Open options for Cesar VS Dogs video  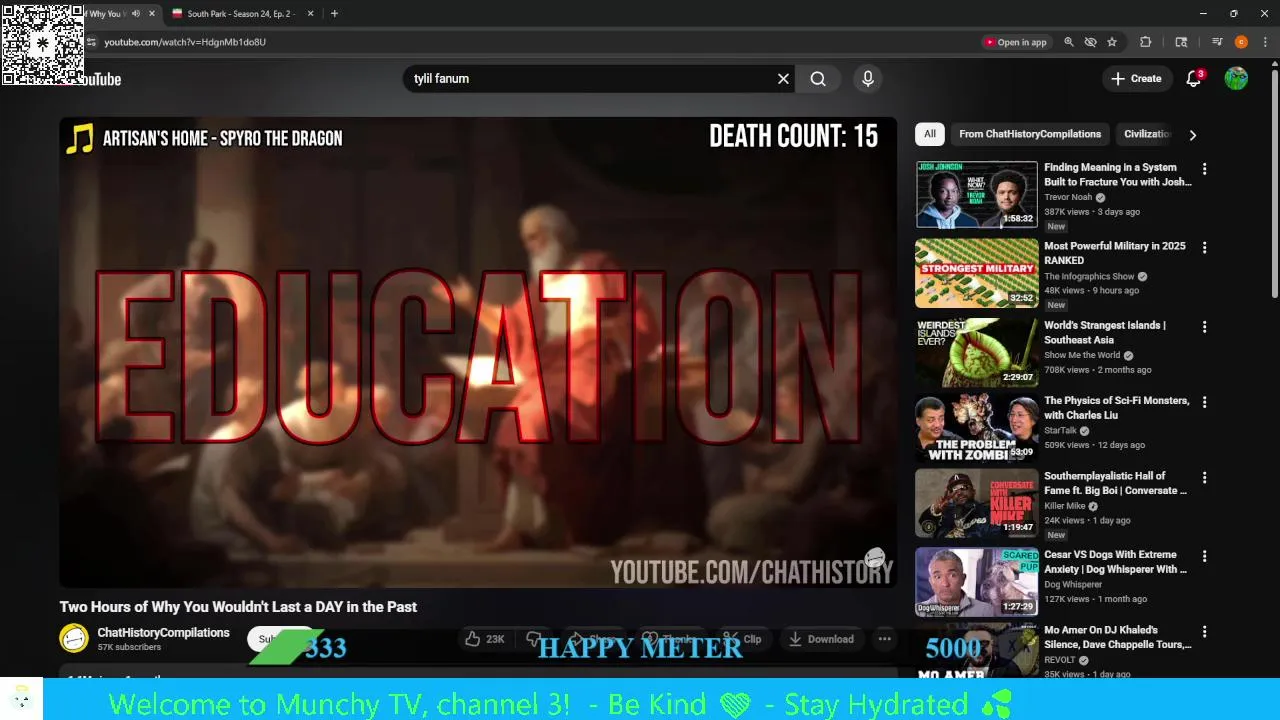pos(1204,556)
